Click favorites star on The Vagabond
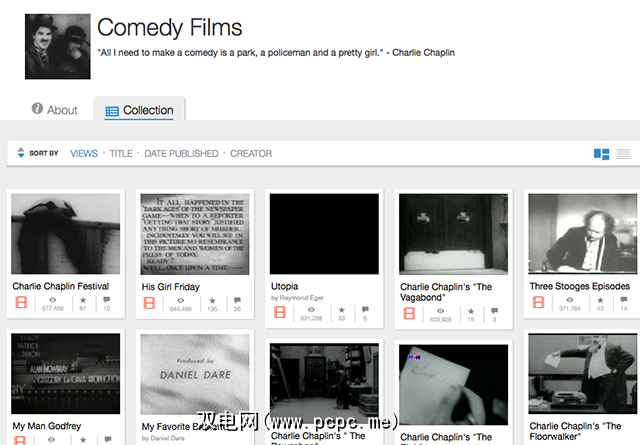This screenshot has width=640, height=445. [x=471, y=311]
